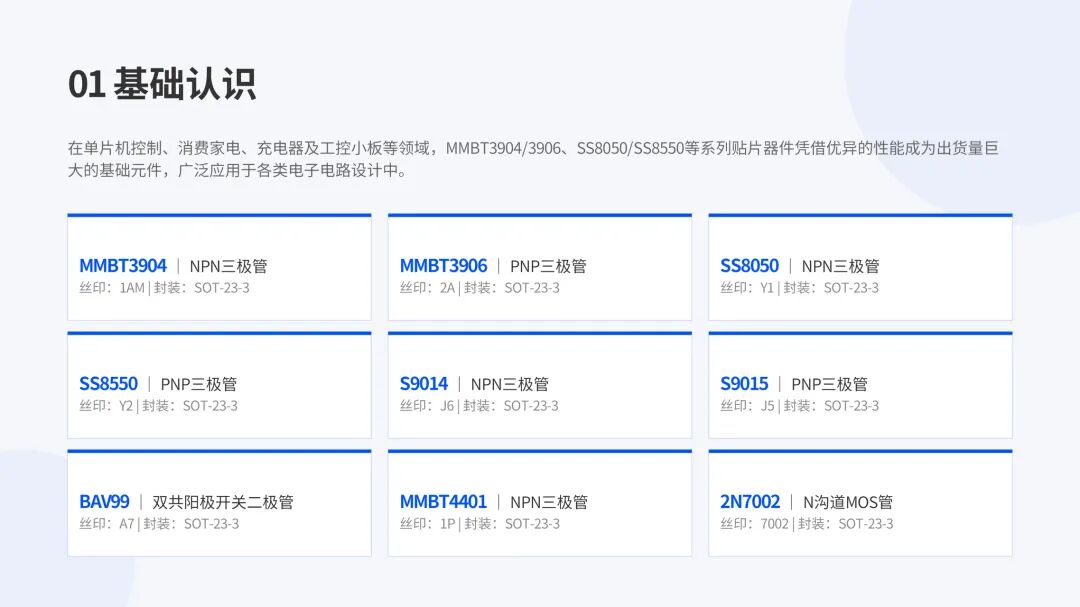
Task: Click the SS8550 part name
Action: click(x=108, y=384)
